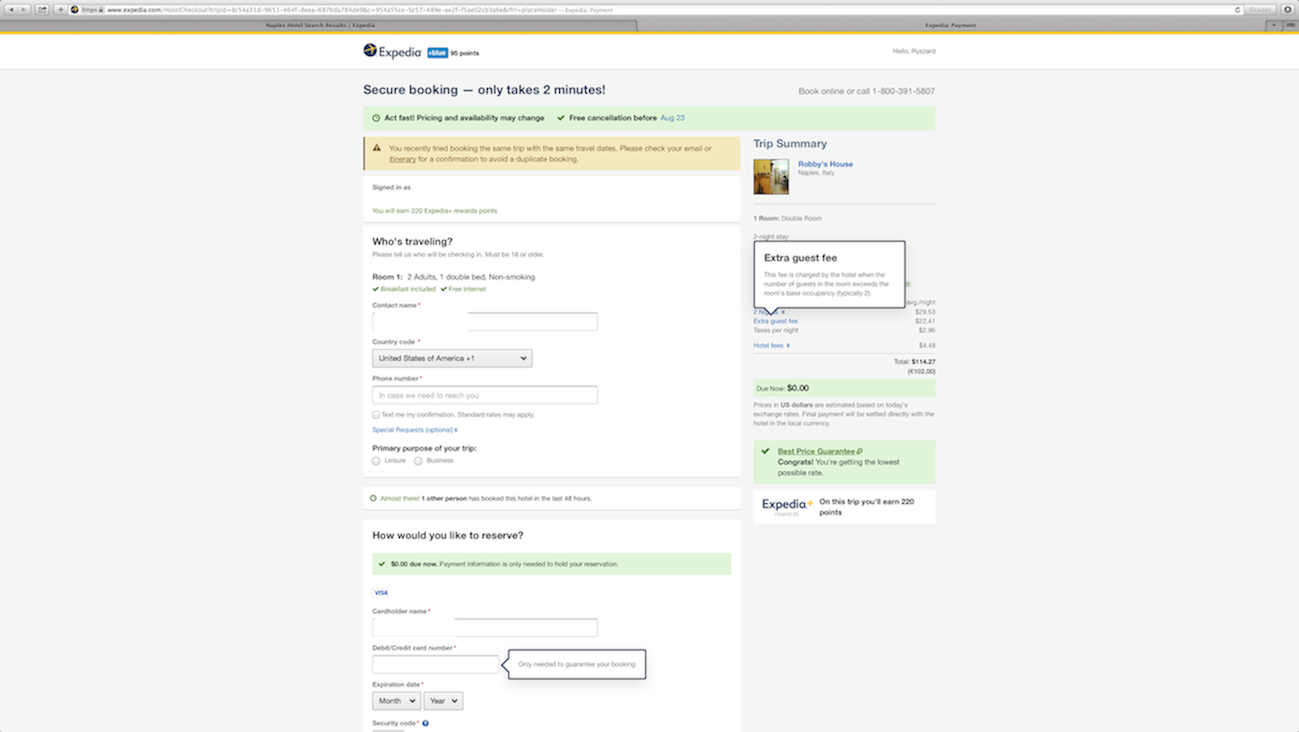Click the Total: $114.27 amount
Image resolution: width=1299 pixels, height=732 pixels.
tap(915, 362)
